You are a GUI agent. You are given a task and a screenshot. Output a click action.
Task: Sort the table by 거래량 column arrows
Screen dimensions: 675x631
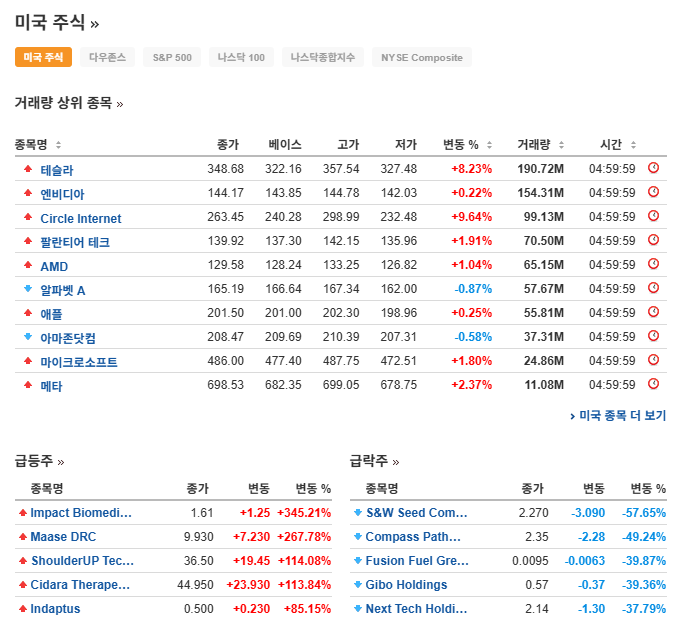pyautogui.click(x=561, y=145)
